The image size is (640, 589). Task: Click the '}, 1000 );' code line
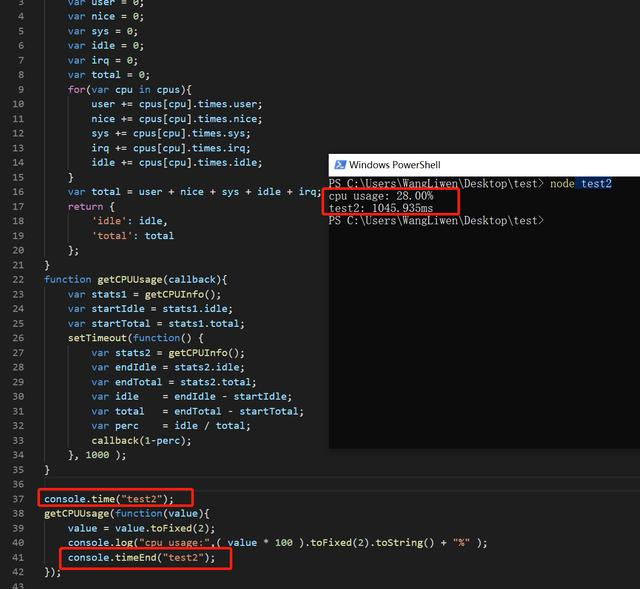click(97, 455)
